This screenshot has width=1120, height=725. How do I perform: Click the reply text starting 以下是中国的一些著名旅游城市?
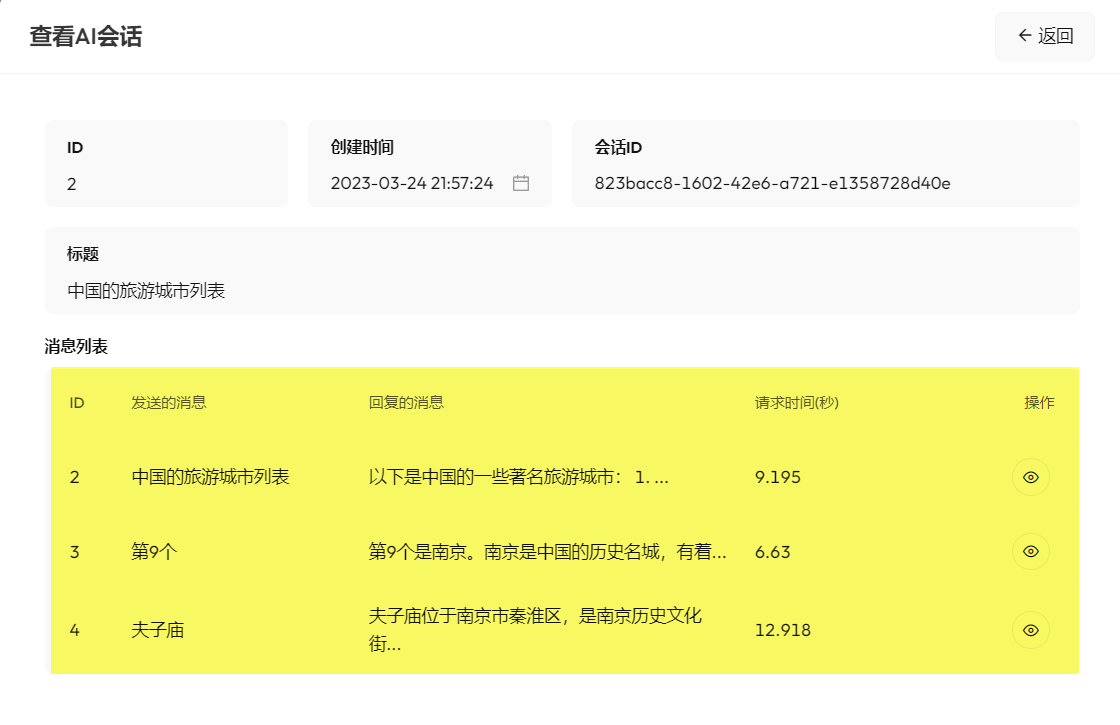[x=518, y=477]
